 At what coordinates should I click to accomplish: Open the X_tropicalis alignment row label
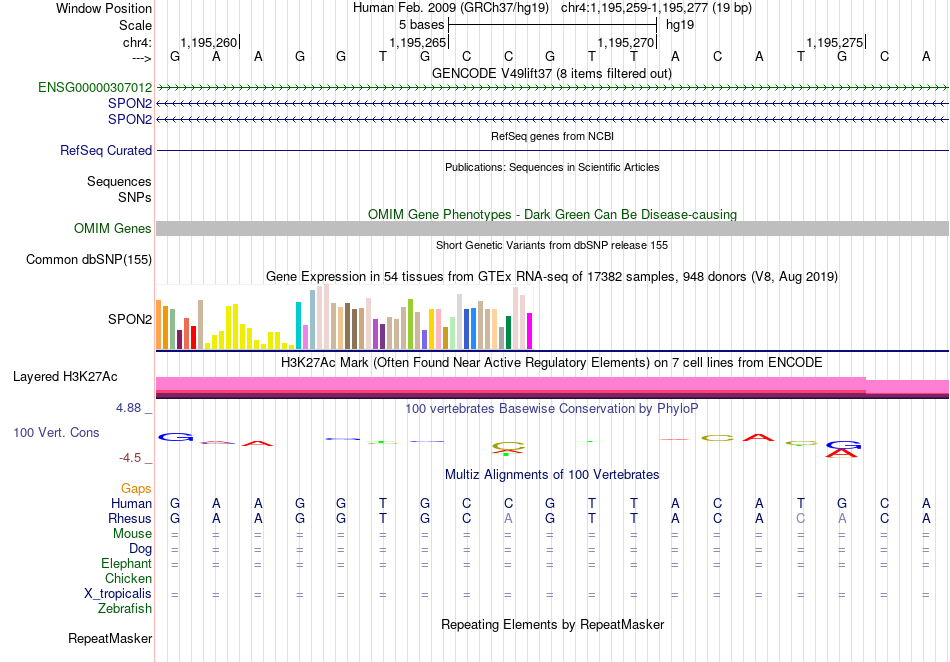pyautogui.click(x=118, y=594)
